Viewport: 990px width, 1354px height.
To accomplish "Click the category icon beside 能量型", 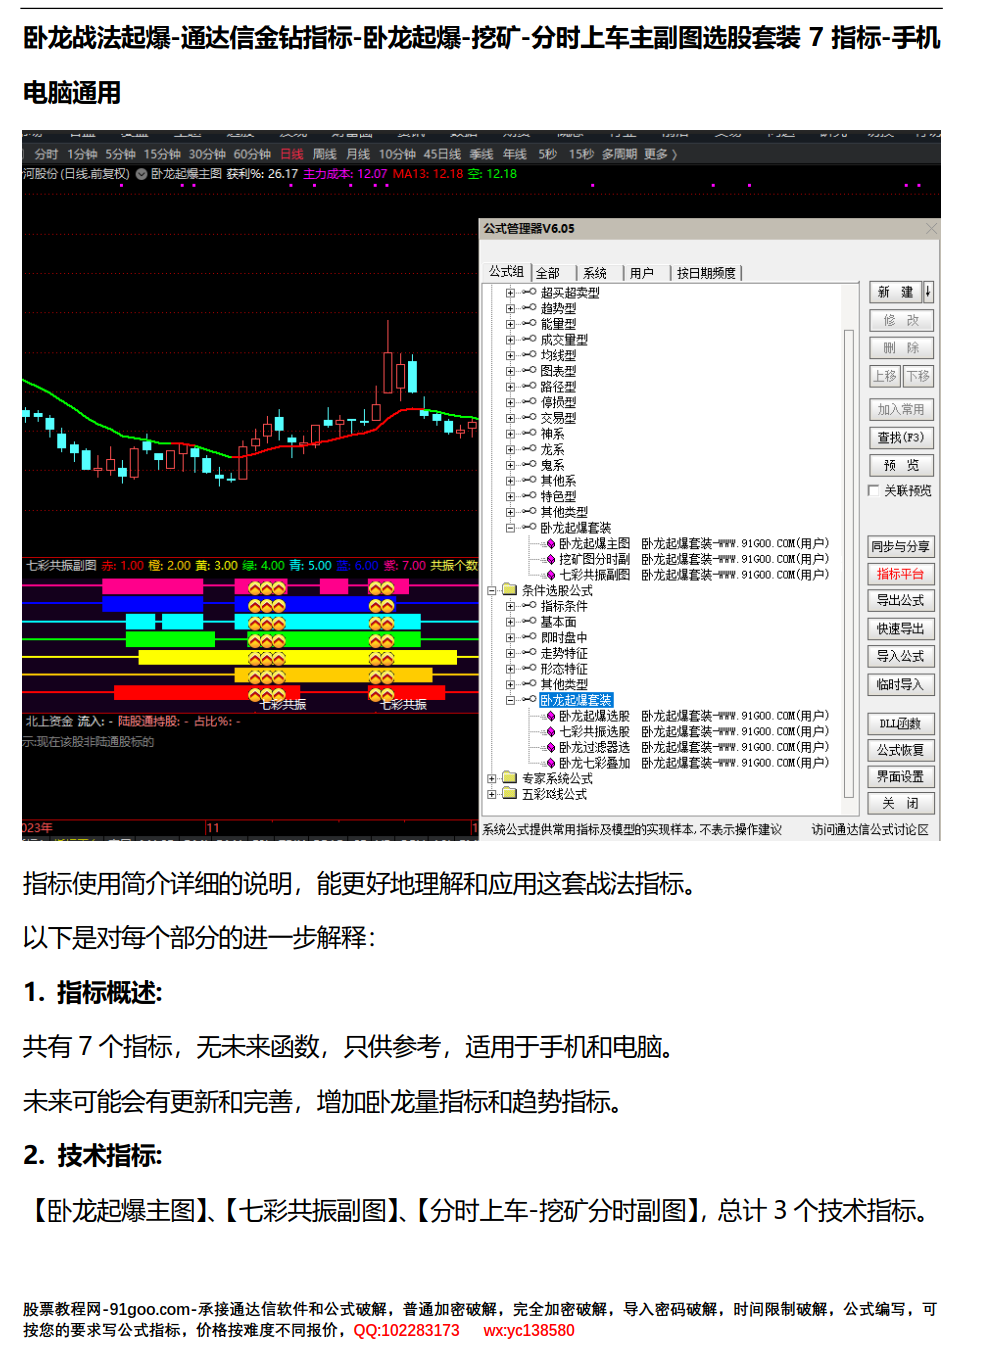I will 529,324.
